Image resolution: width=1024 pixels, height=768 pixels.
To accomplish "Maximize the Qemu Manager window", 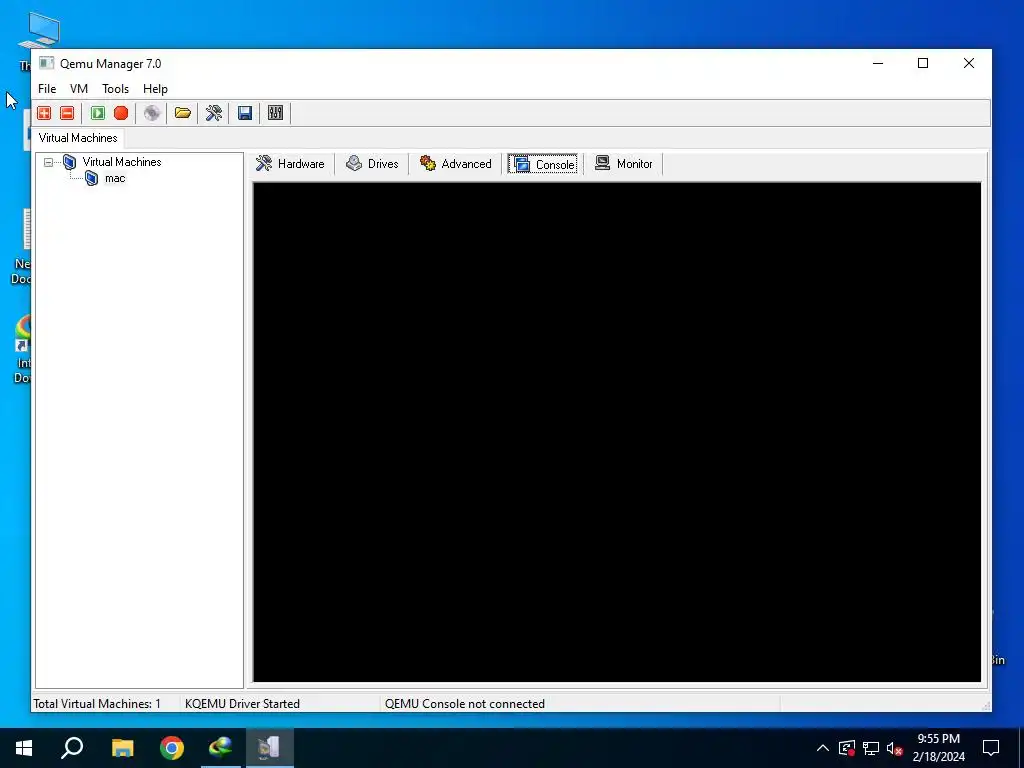I will (x=923, y=63).
